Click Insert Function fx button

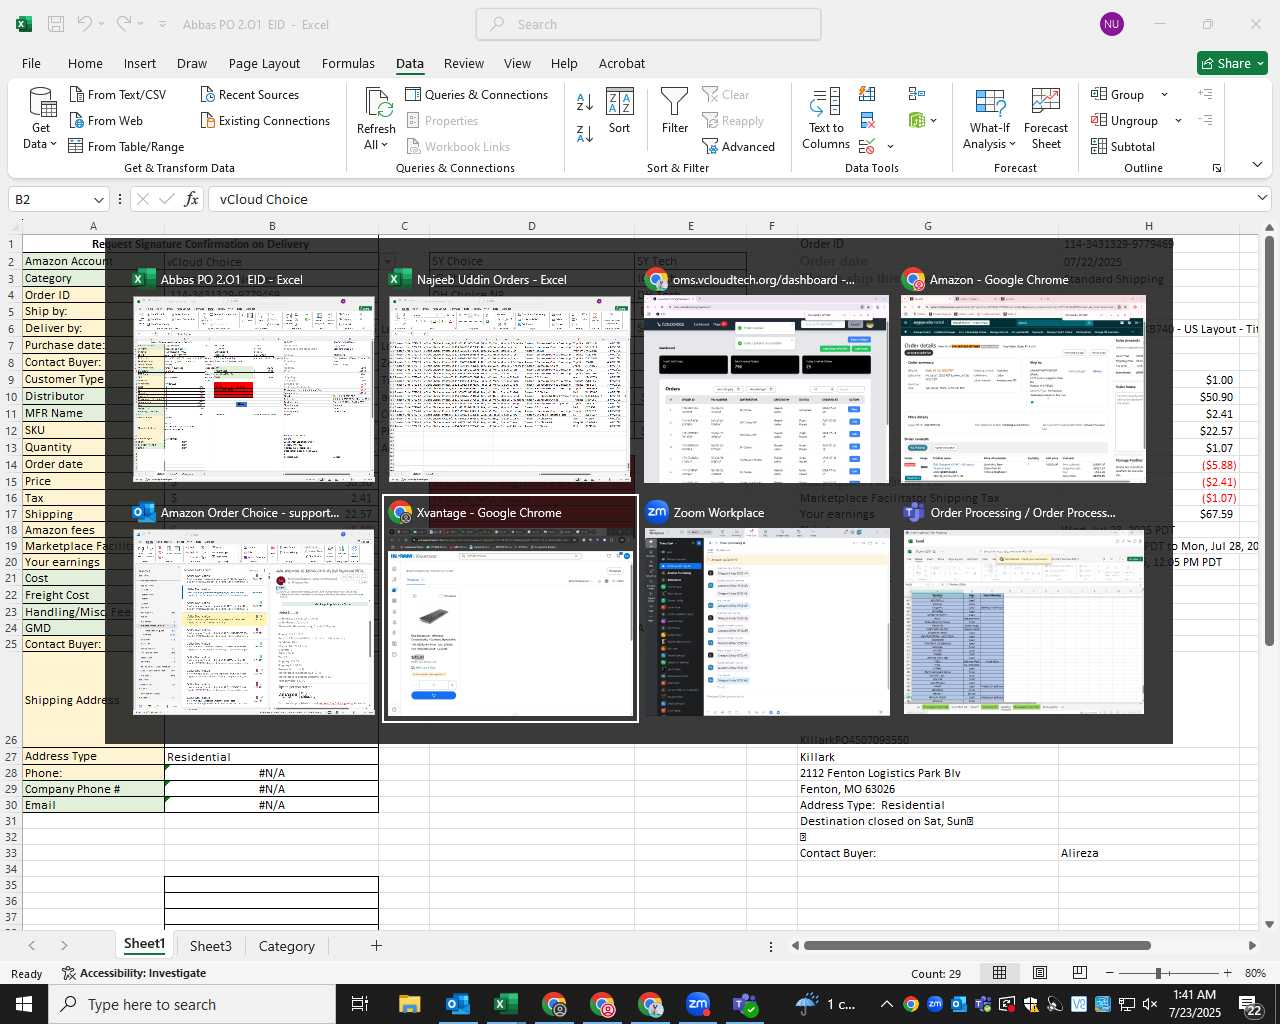tap(191, 199)
